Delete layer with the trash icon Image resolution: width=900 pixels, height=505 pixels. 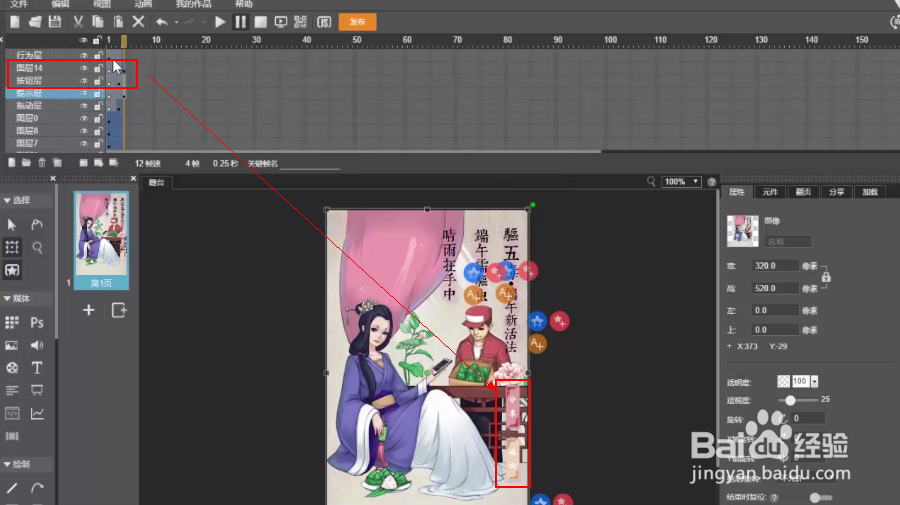(42, 163)
